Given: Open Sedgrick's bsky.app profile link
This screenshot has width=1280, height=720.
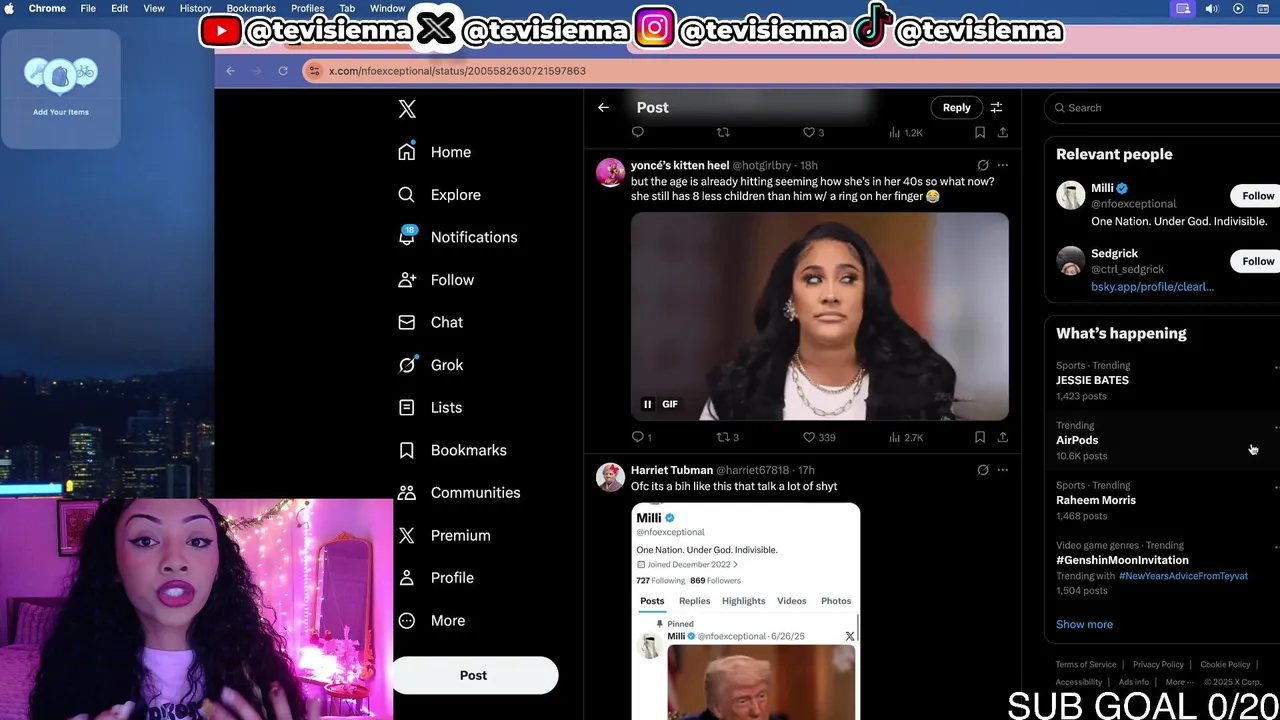Looking at the screenshot, I should [x=1152, y=287].
